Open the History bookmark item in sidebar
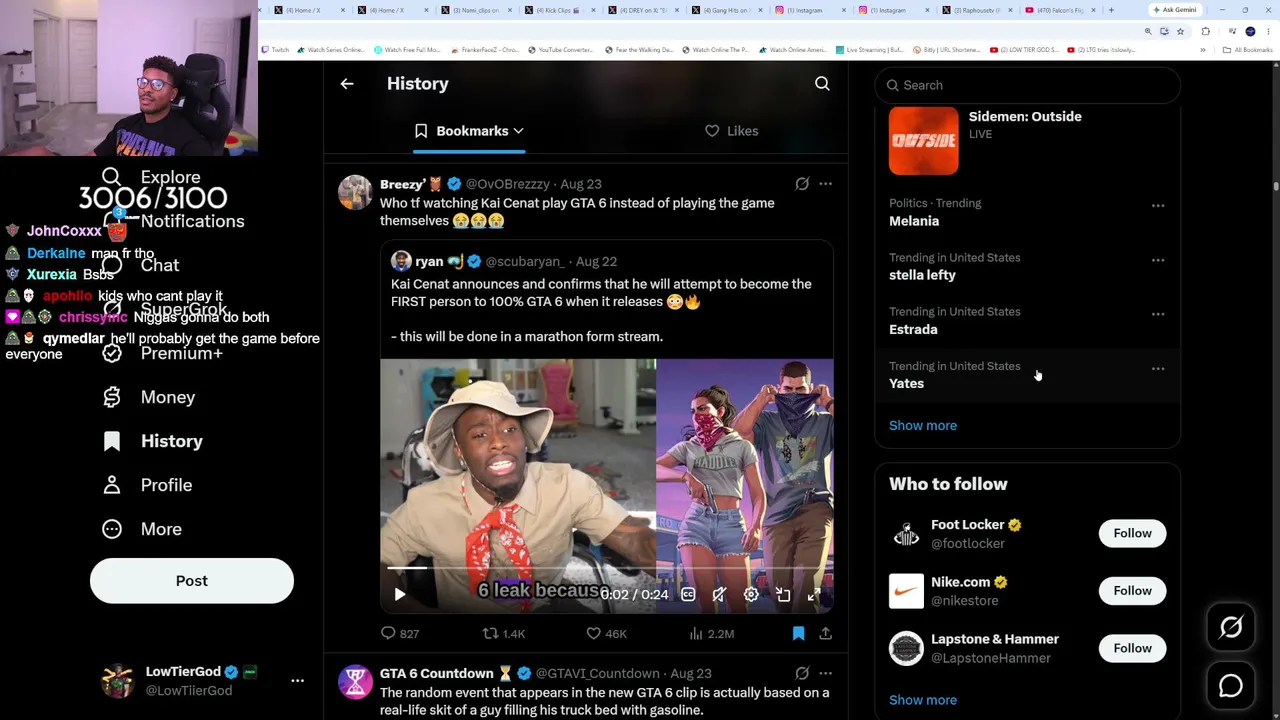This screenshot has width=1280, height=720. click(152, 441)
